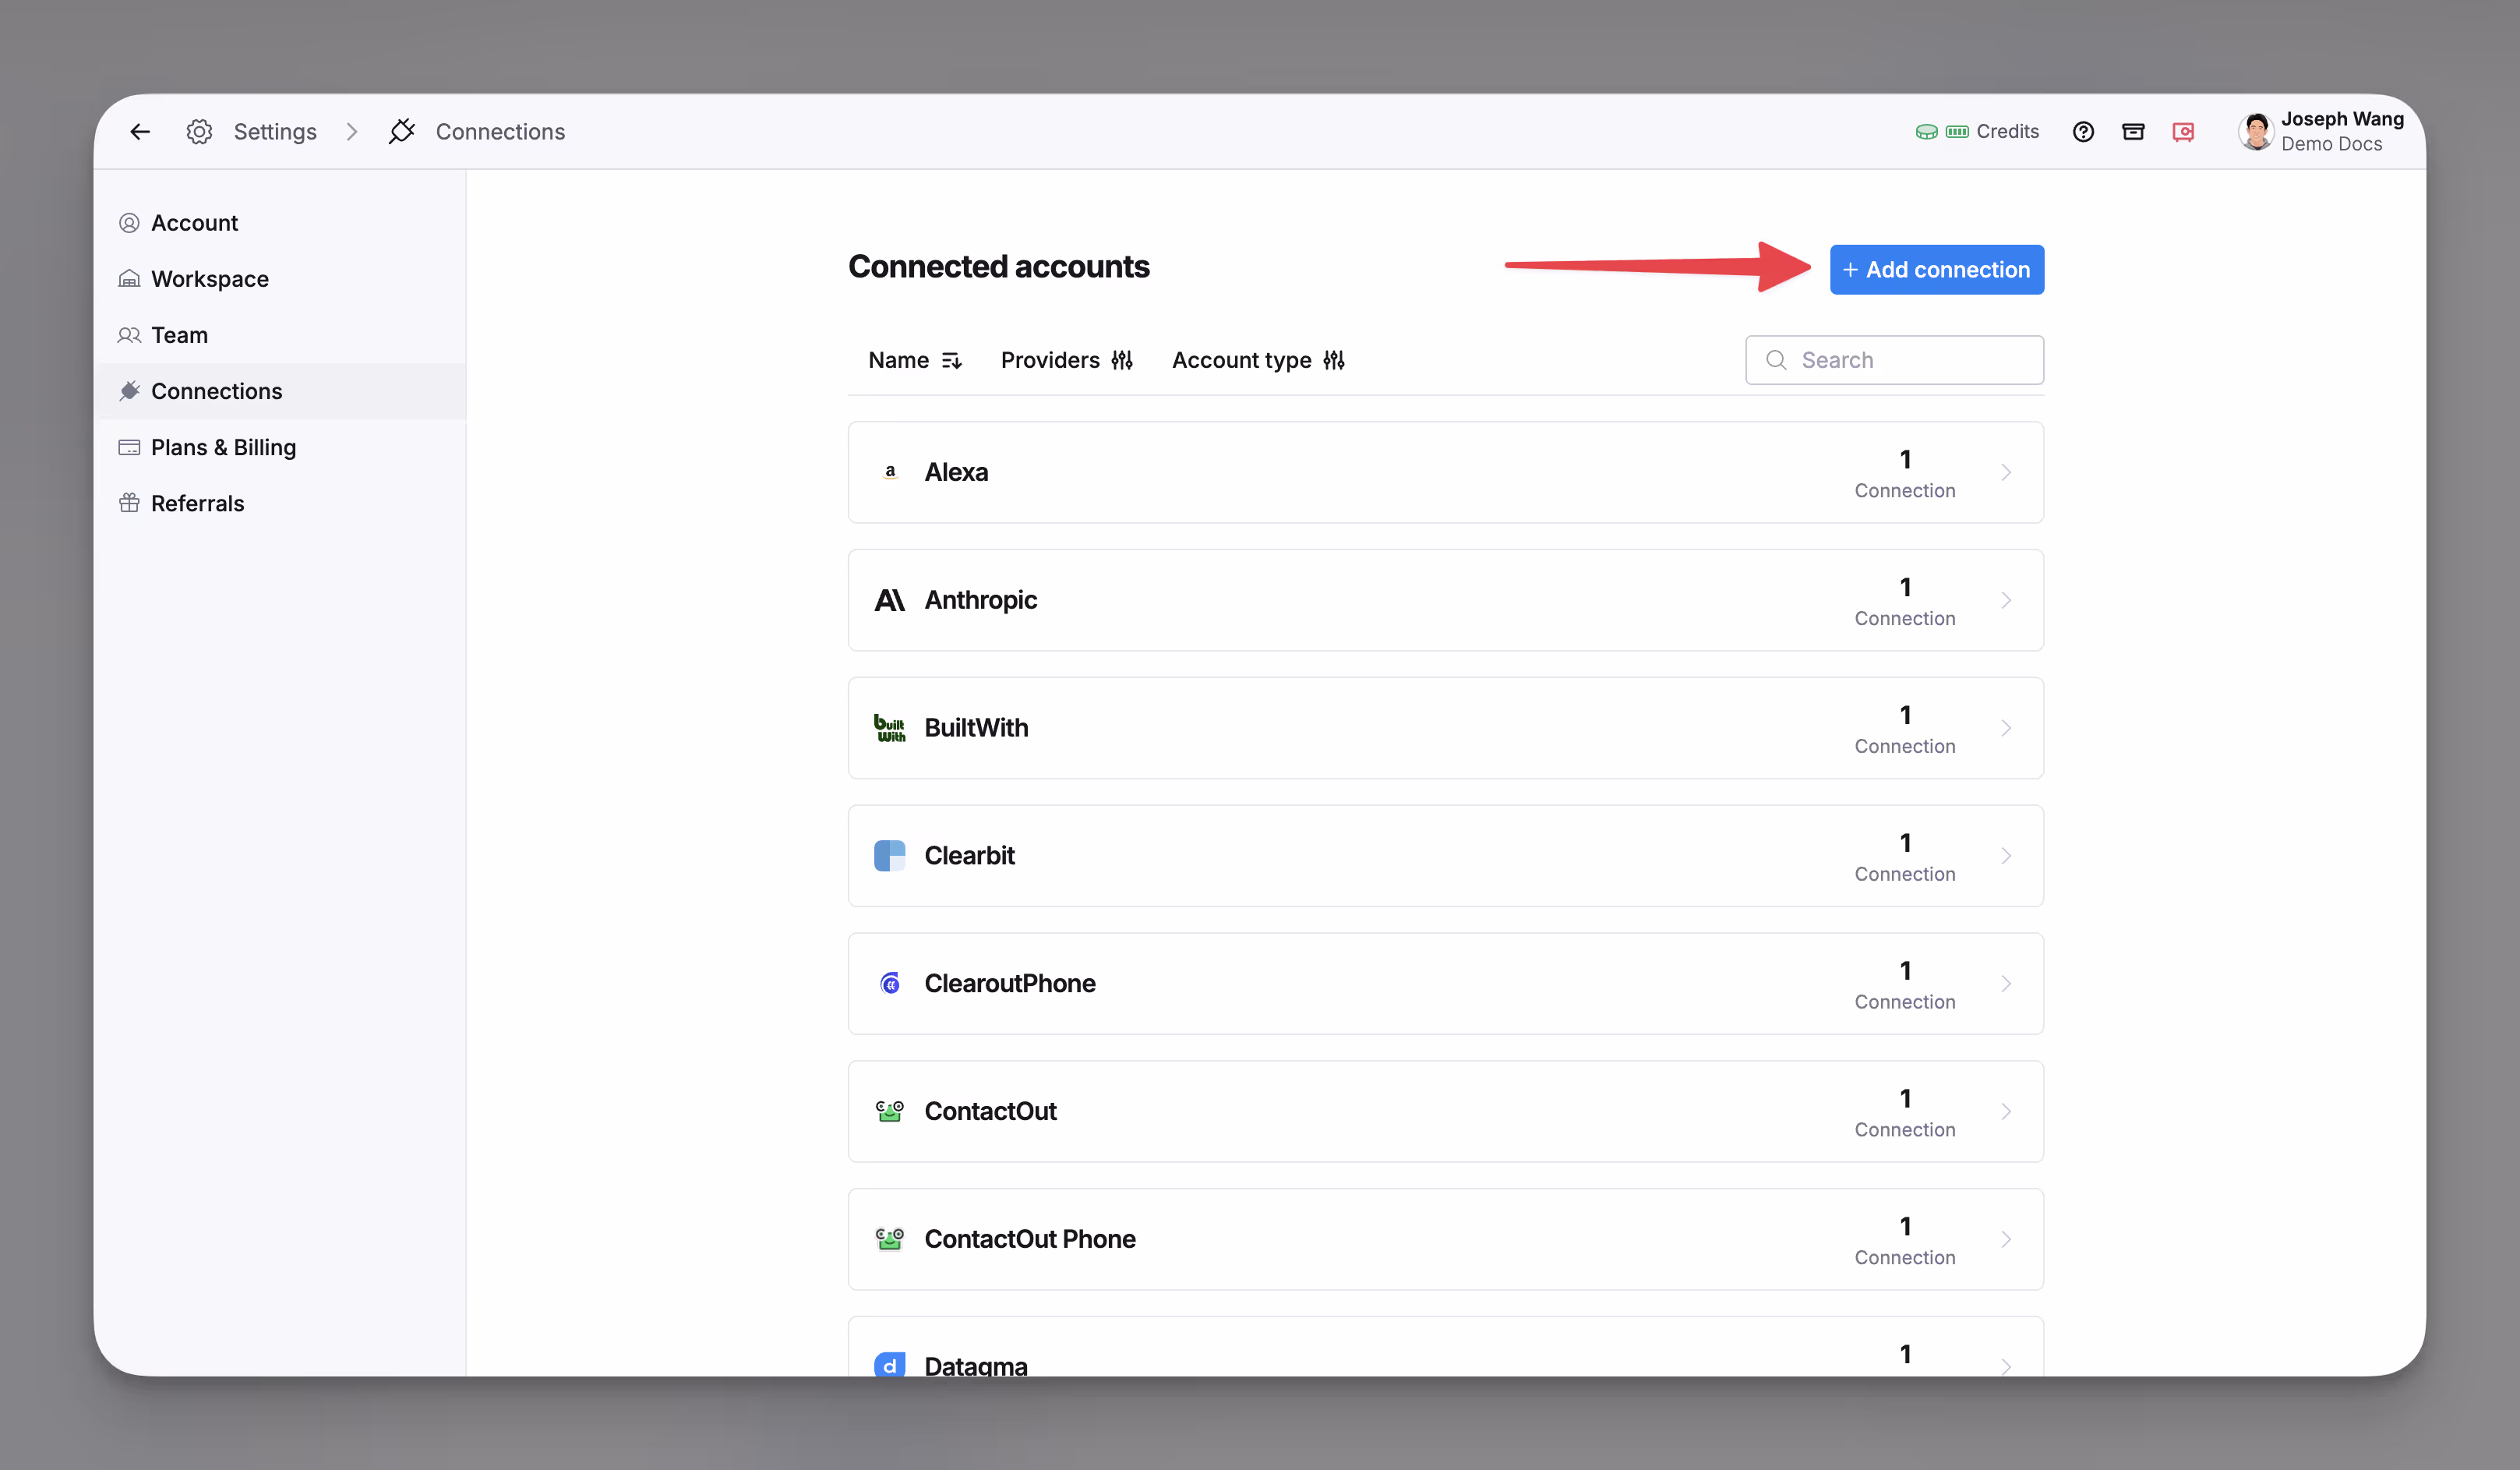Click the Datagma provider logo
This screenshot has width=2520, height=1470.
890,1365
